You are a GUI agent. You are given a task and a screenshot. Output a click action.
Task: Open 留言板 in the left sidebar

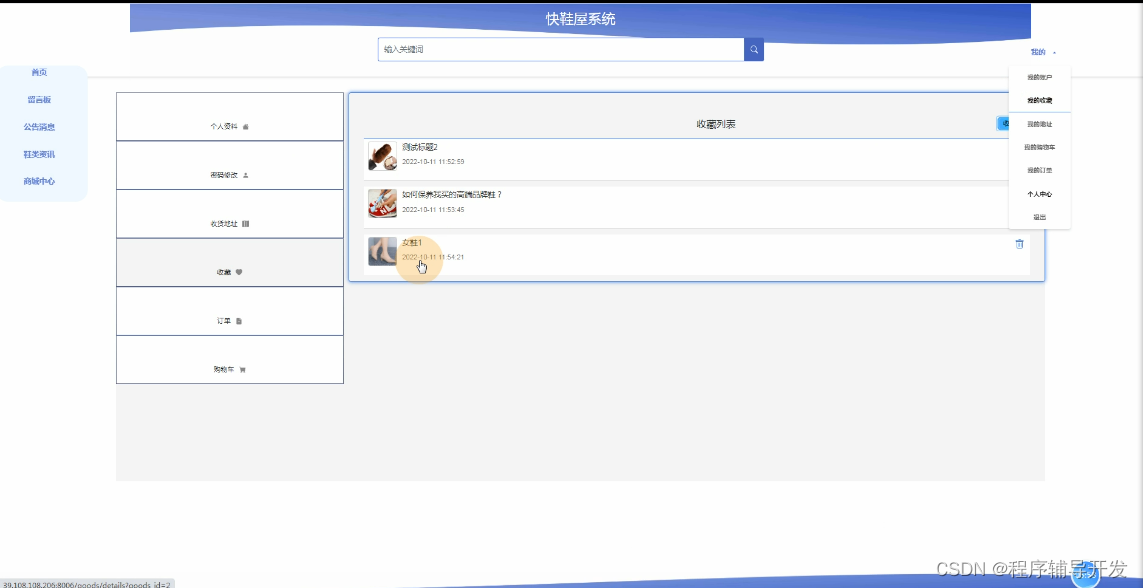[39, 100]
